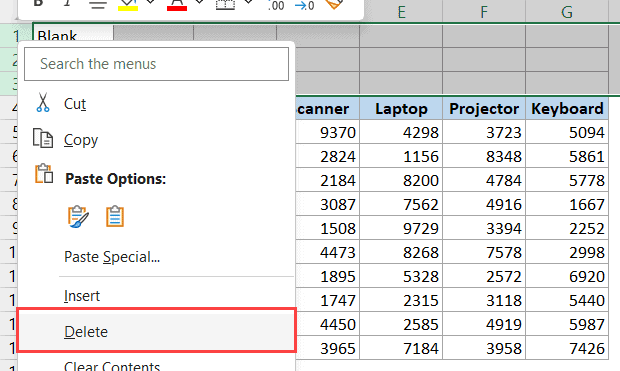
Task: Toggle Bold in the mini toolbar
Action: pos(38,3)
